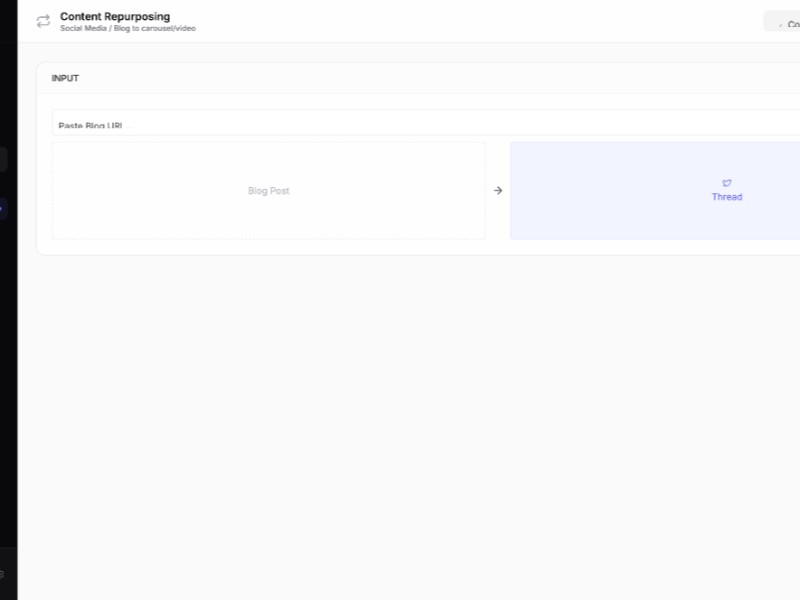Select the glowing purple icon in the left sidebar

2,207
